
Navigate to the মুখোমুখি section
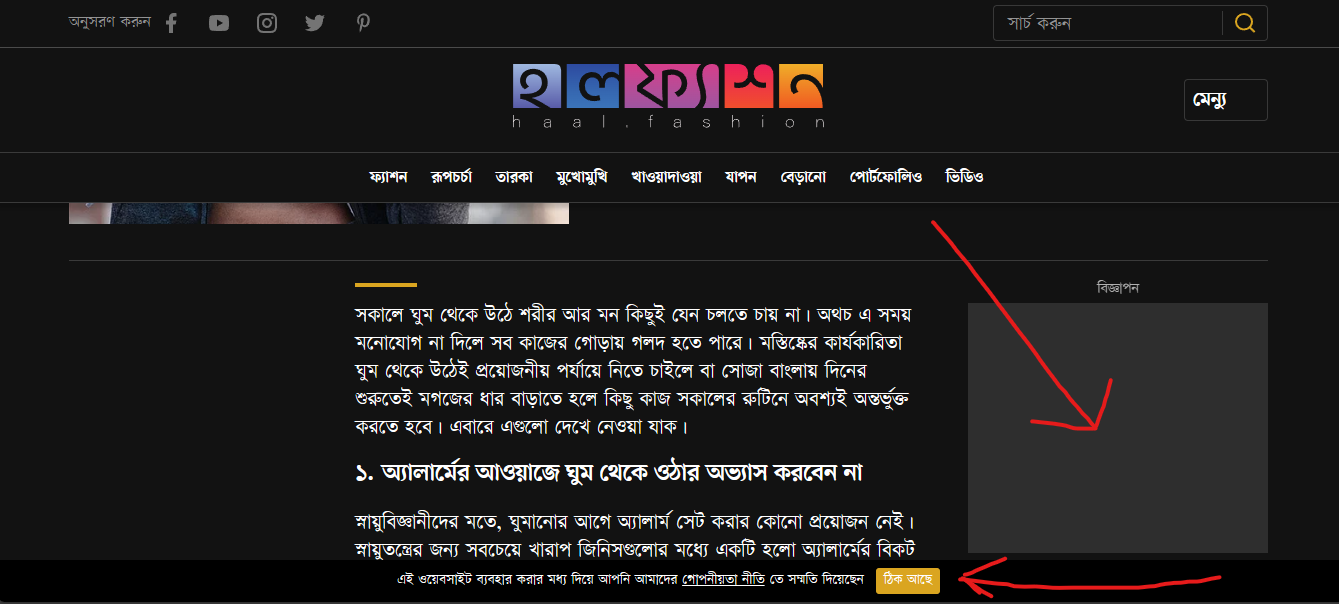(581, 177)
